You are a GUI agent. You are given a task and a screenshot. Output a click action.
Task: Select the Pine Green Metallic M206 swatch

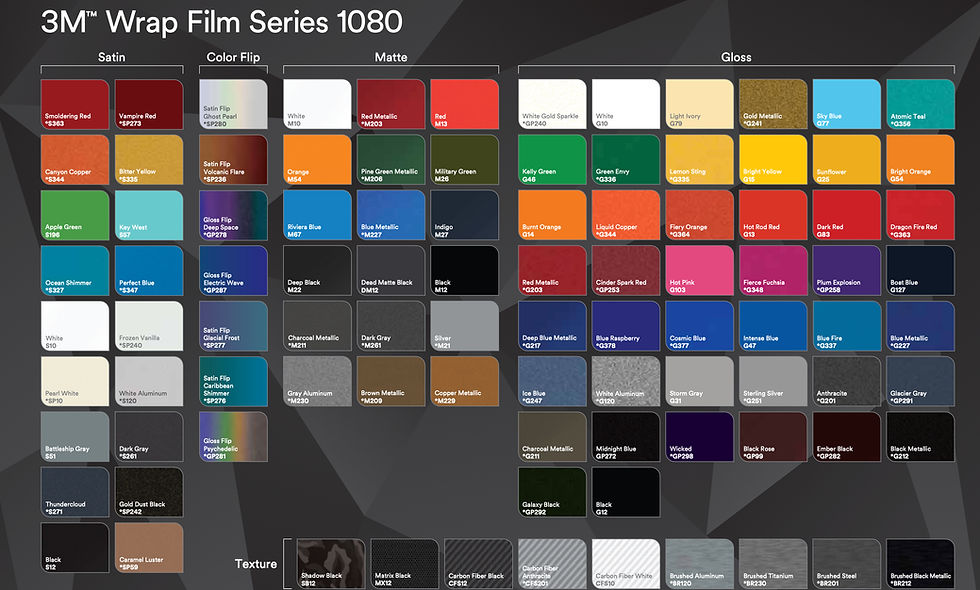tap(391, 160)
